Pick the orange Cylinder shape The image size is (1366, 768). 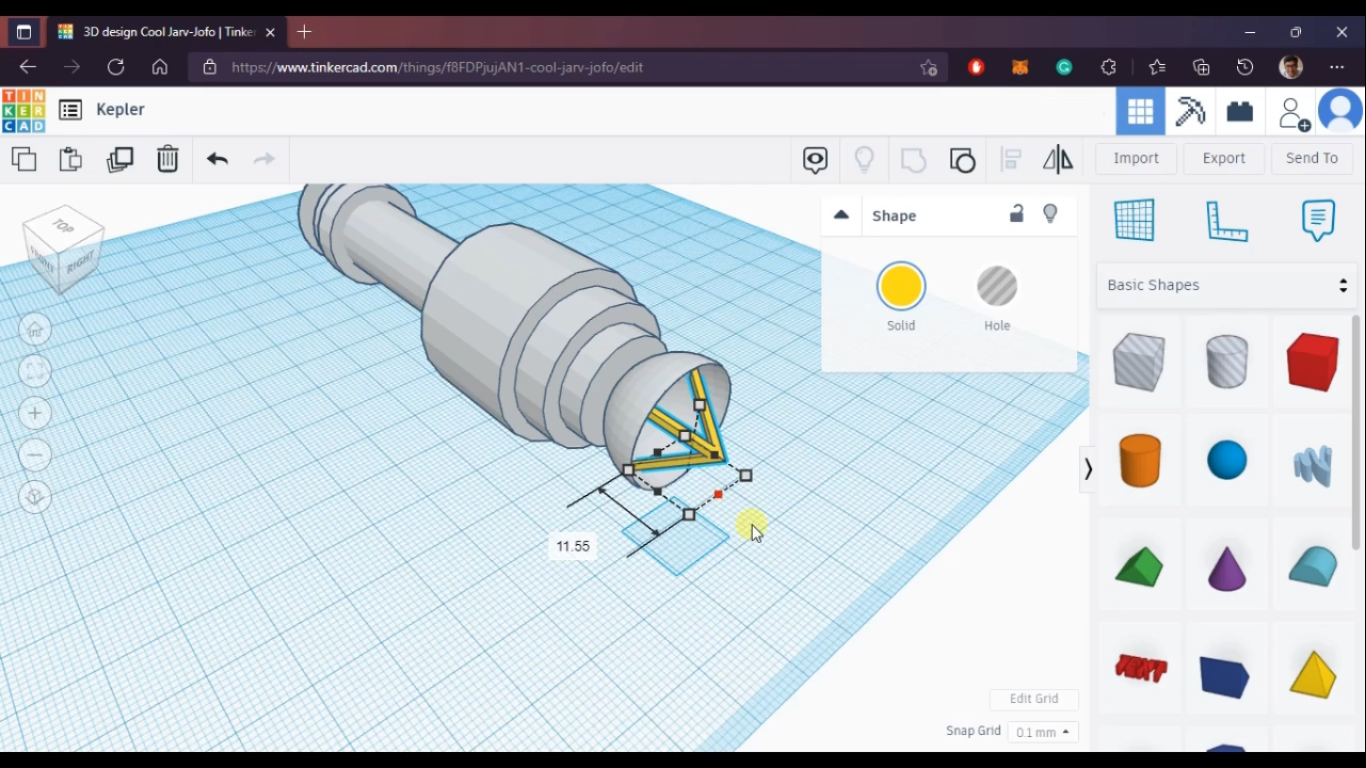tap(1139, 461)
